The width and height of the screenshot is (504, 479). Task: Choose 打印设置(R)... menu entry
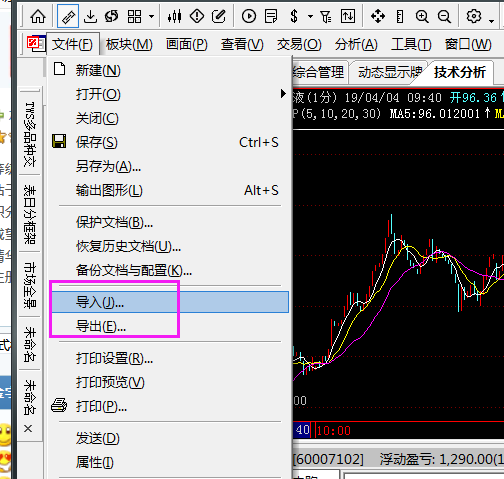click(169, 358)
